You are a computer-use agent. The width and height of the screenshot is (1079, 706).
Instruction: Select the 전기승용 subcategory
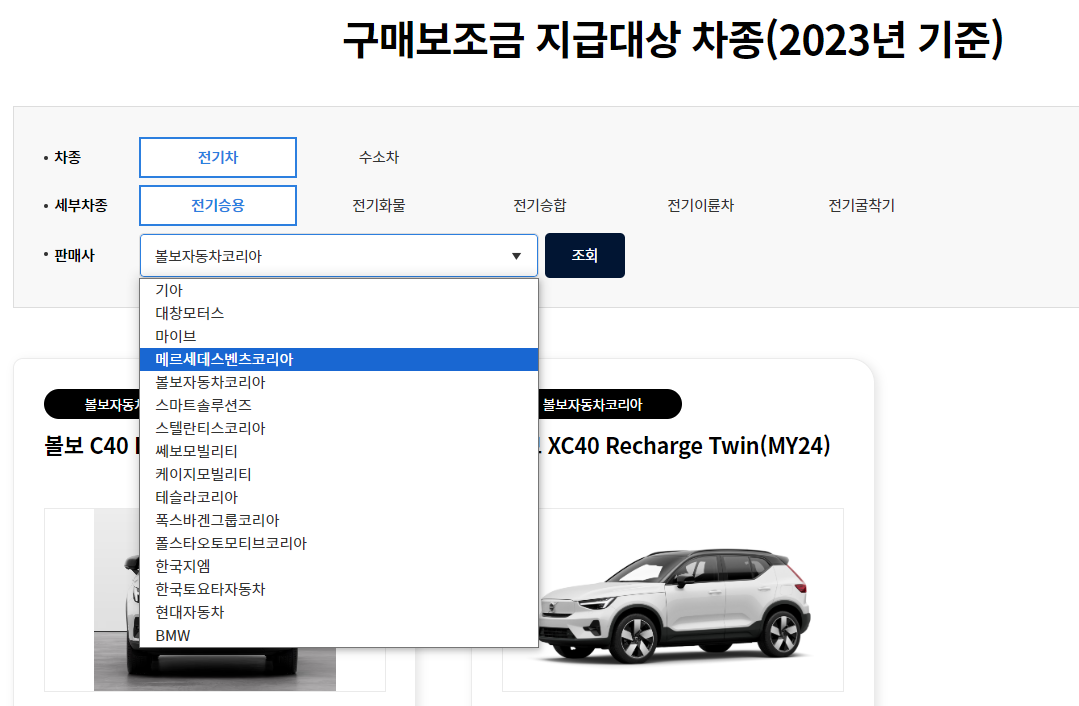tap(217, 205)
